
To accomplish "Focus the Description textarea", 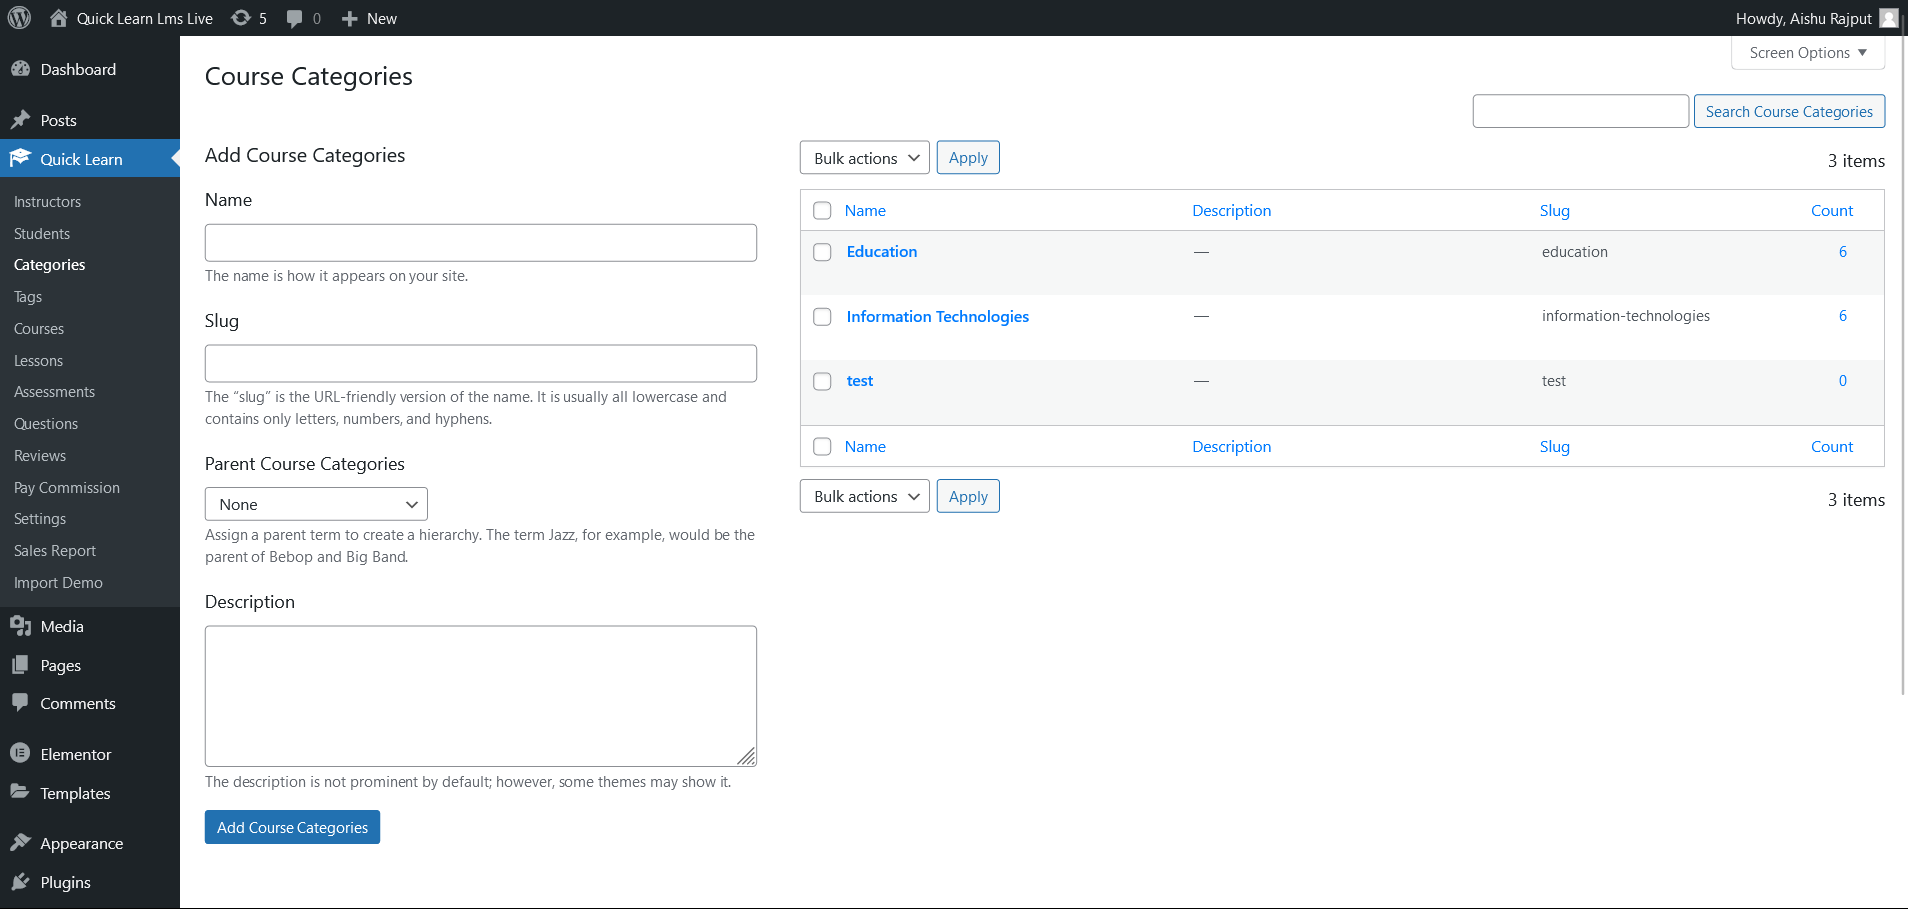I will click(x=481, y=696).
